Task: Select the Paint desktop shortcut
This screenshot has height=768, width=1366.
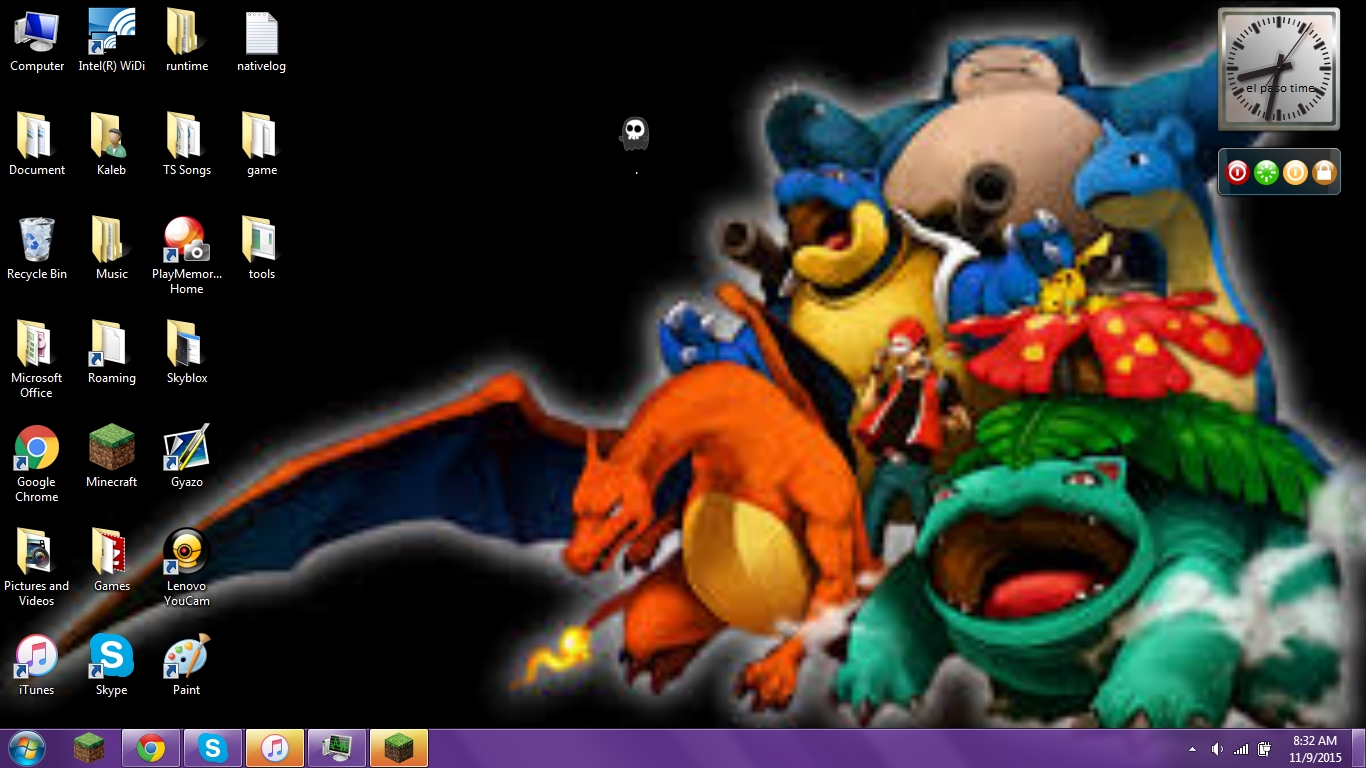Action: tap(187, 665)
